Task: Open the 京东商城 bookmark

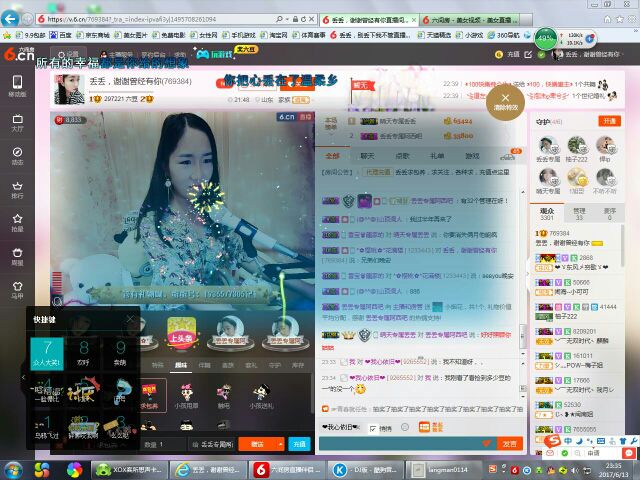Action: [93, 35]
